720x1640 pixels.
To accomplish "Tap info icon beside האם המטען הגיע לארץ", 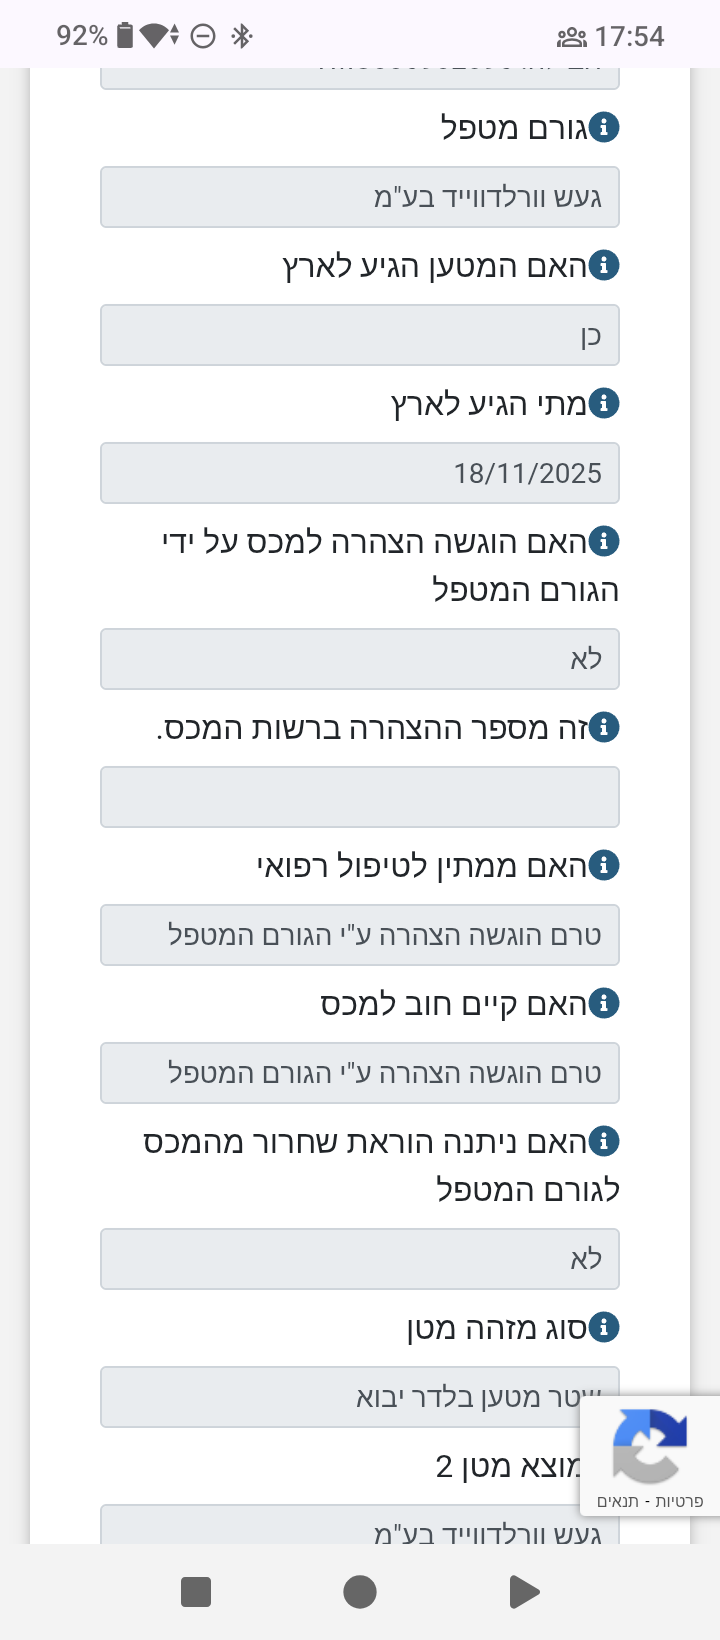I will 604,265.
